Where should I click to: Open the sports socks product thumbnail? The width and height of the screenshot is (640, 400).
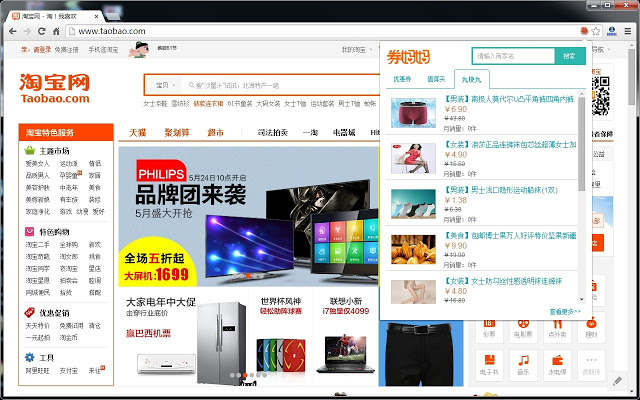[x=413, y=204]
